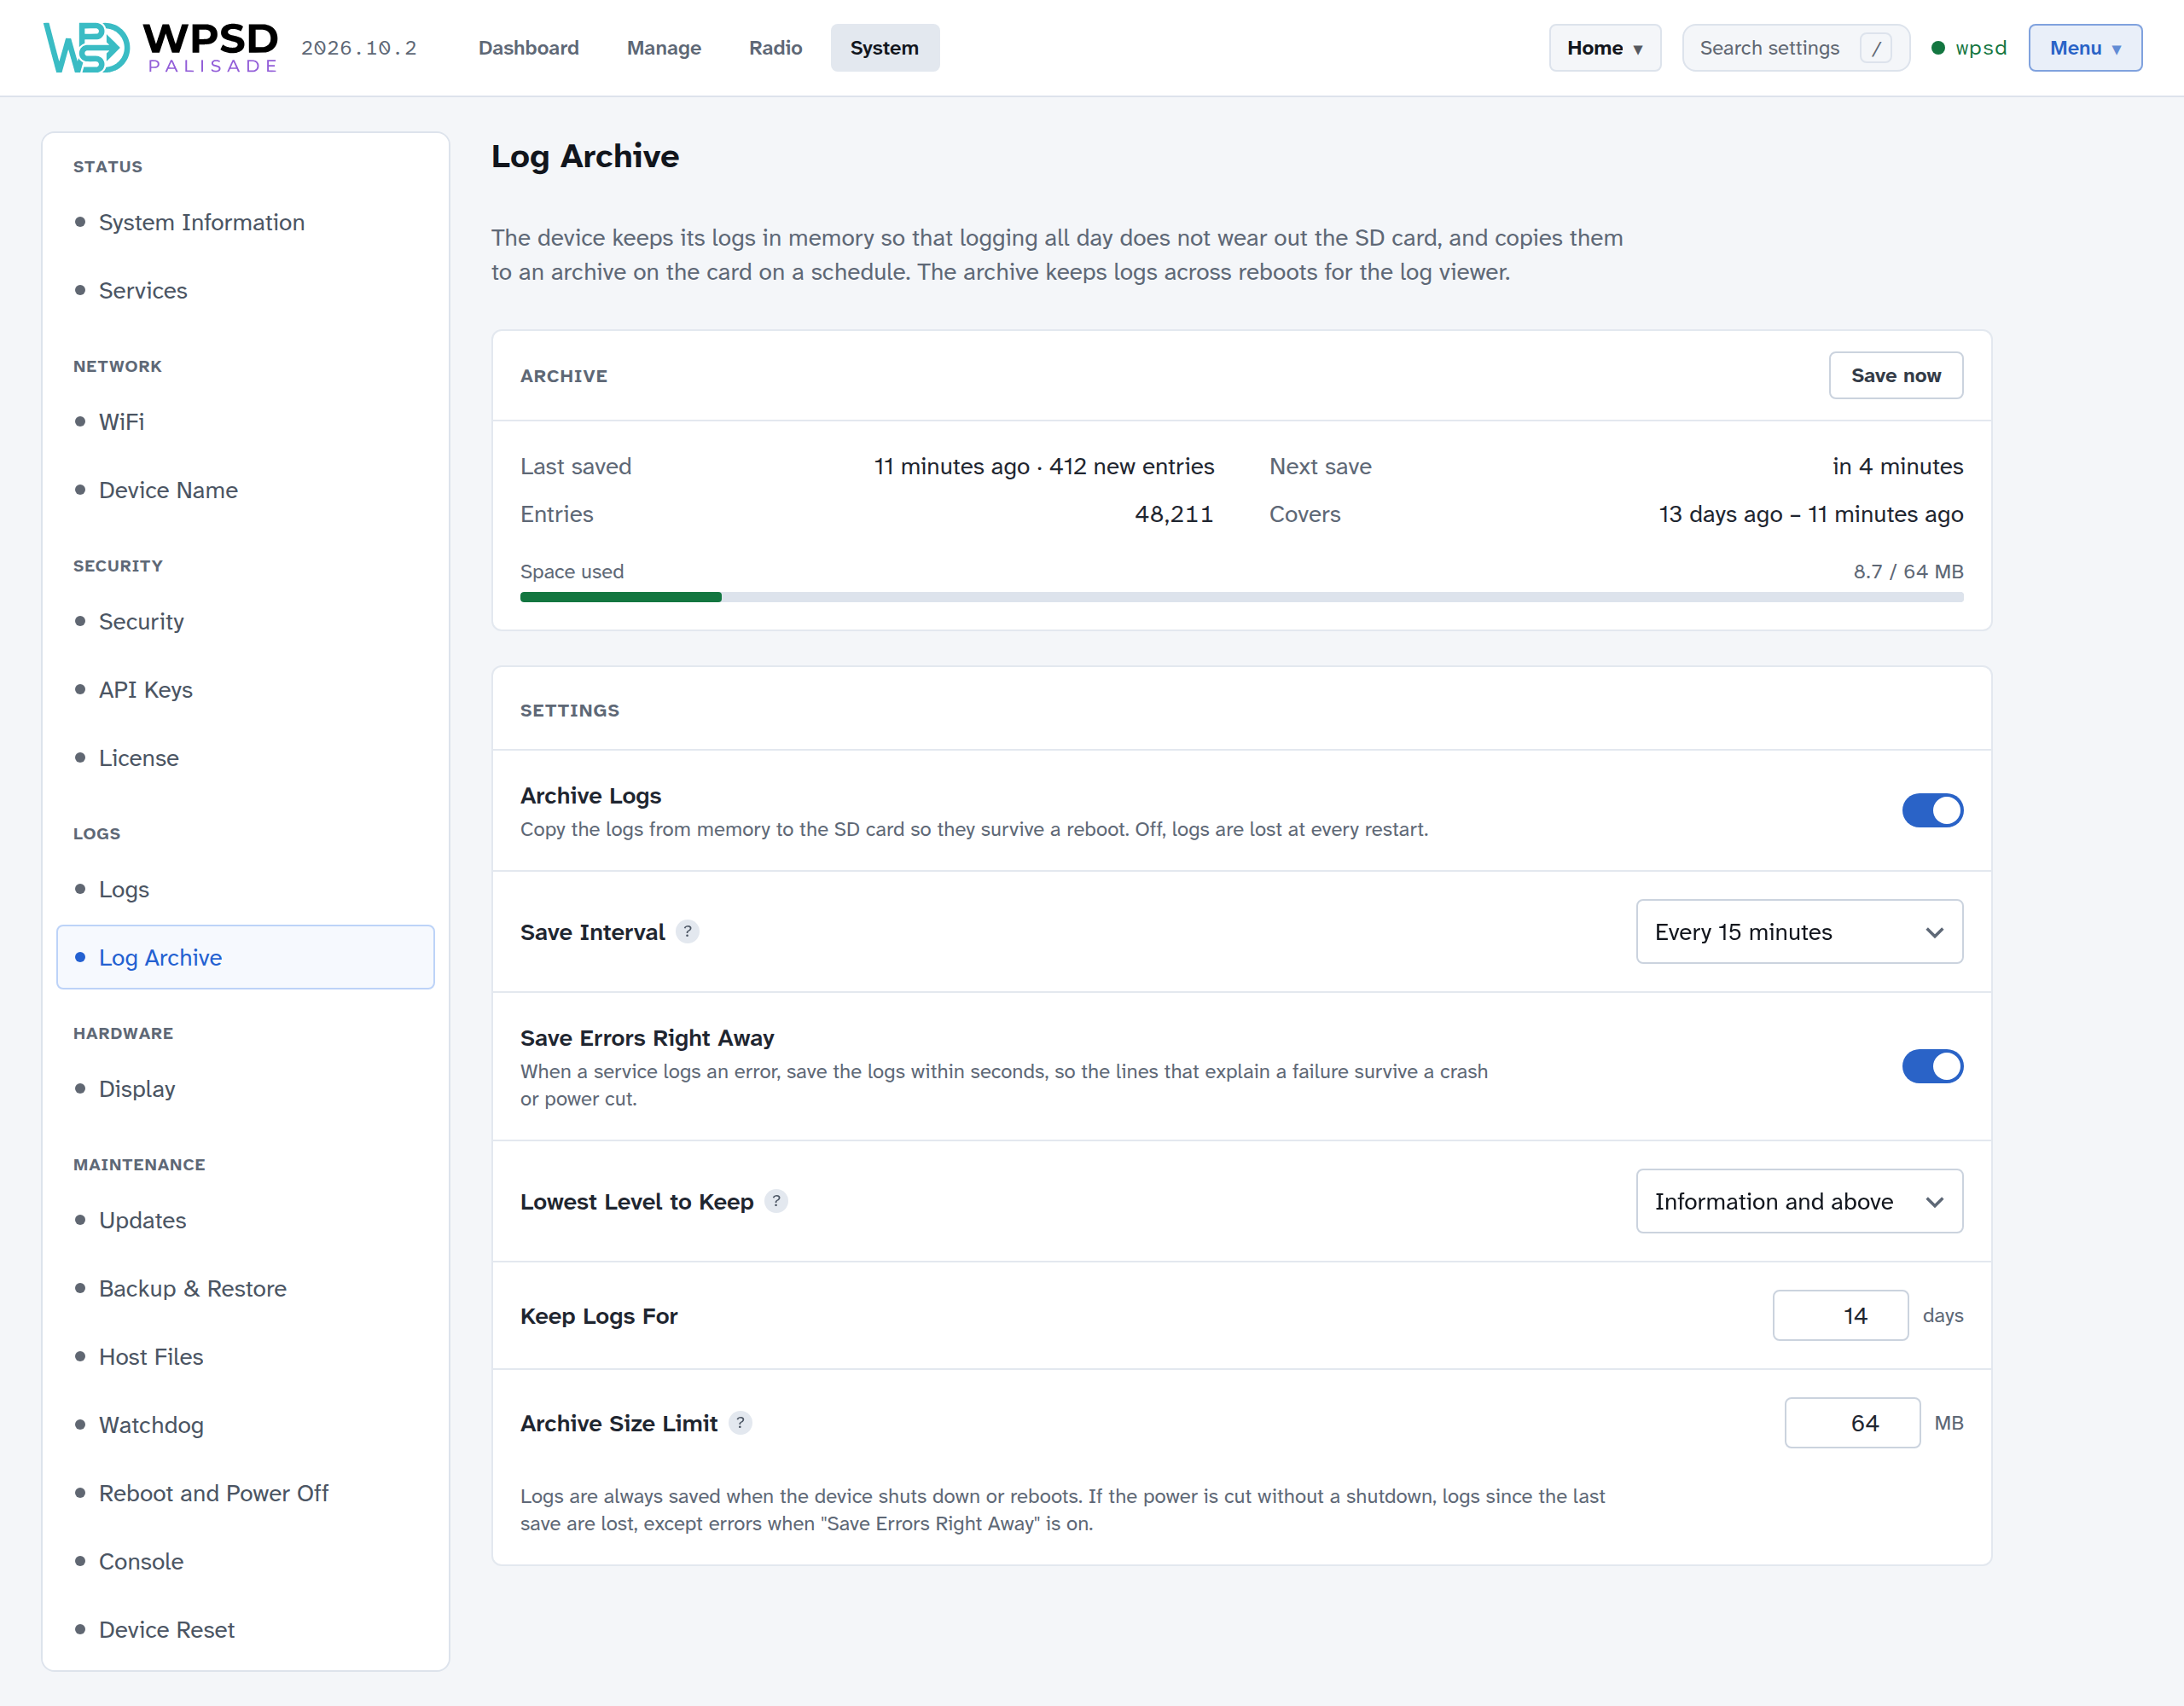Select the System tab
This screenshot has width=2184, height=1706.
click(x=884, y=48)
